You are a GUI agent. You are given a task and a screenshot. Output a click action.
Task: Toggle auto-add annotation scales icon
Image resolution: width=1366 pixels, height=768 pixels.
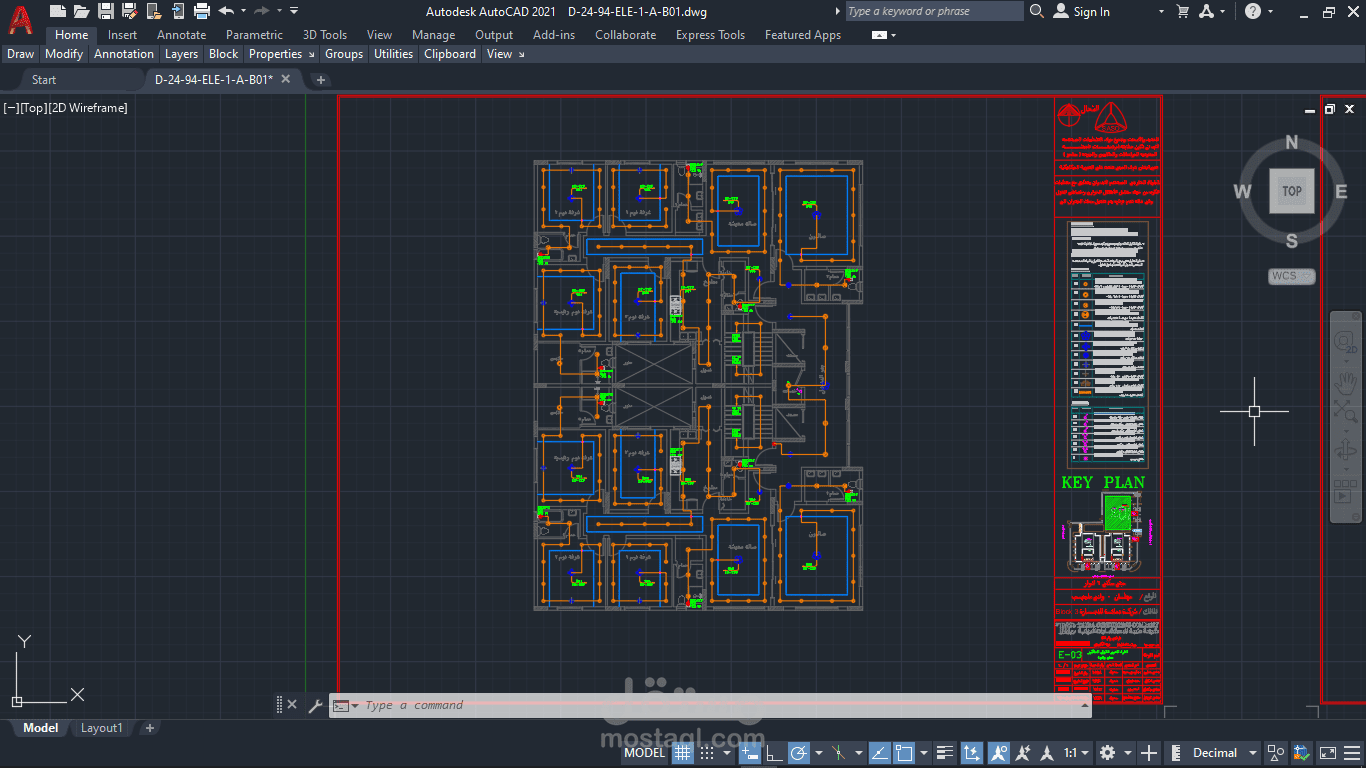1023,753
